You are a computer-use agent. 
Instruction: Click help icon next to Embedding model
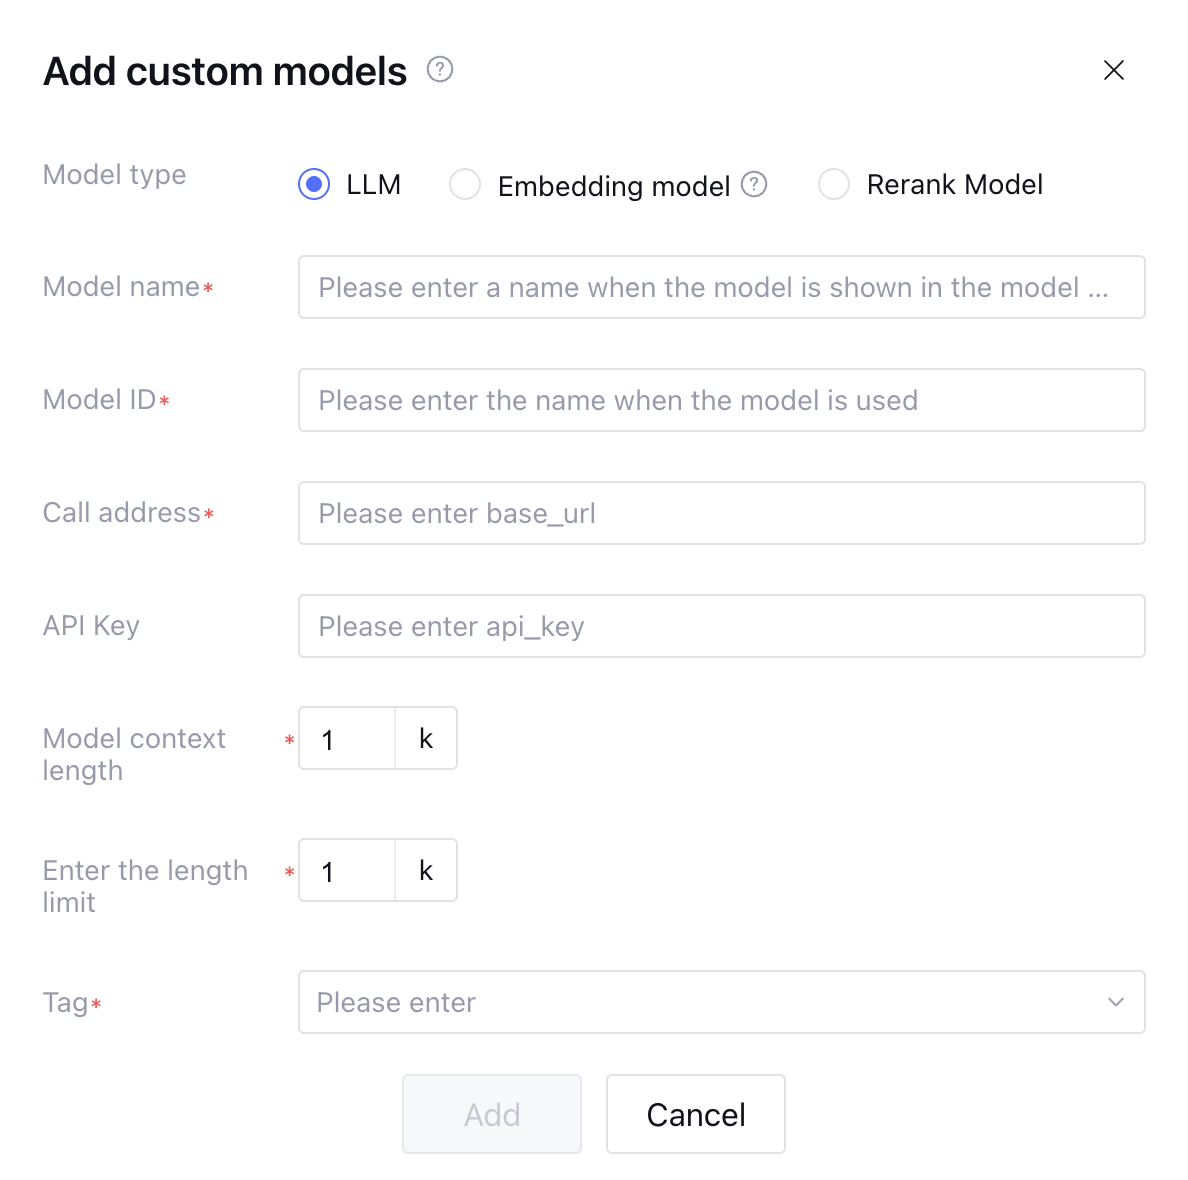(754, 185)
